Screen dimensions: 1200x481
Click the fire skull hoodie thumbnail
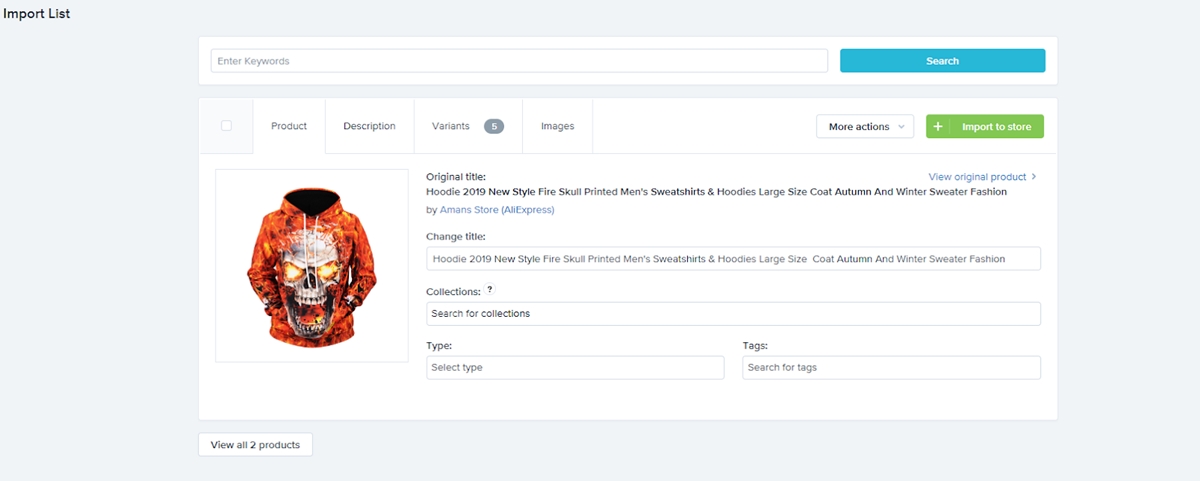click(x=312, y=266)
